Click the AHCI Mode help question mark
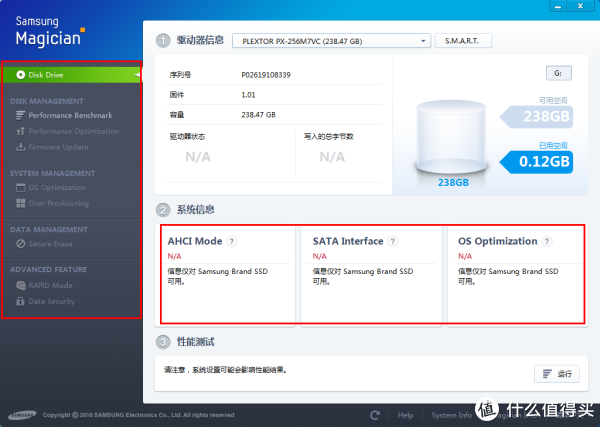The height and width of the screenshot is (427, 600). [232, 241]
